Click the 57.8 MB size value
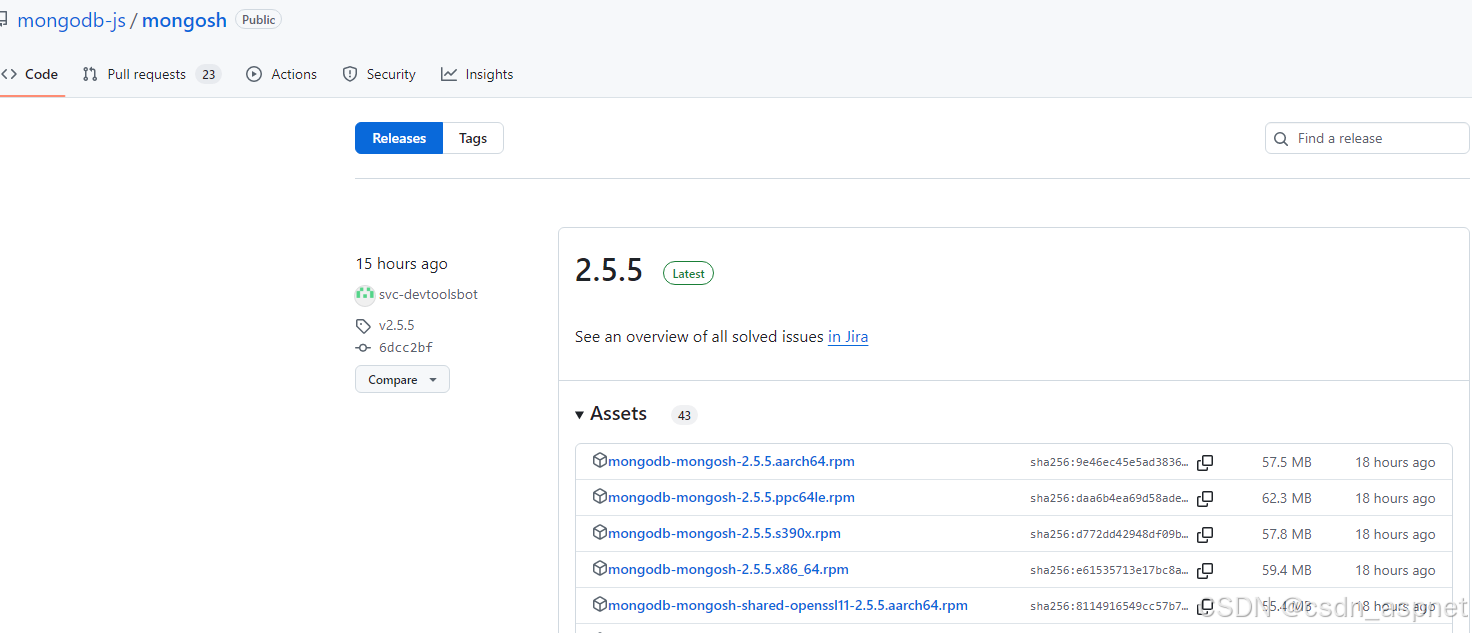This screenshot has height=633, width=1472. (1287, 534)
